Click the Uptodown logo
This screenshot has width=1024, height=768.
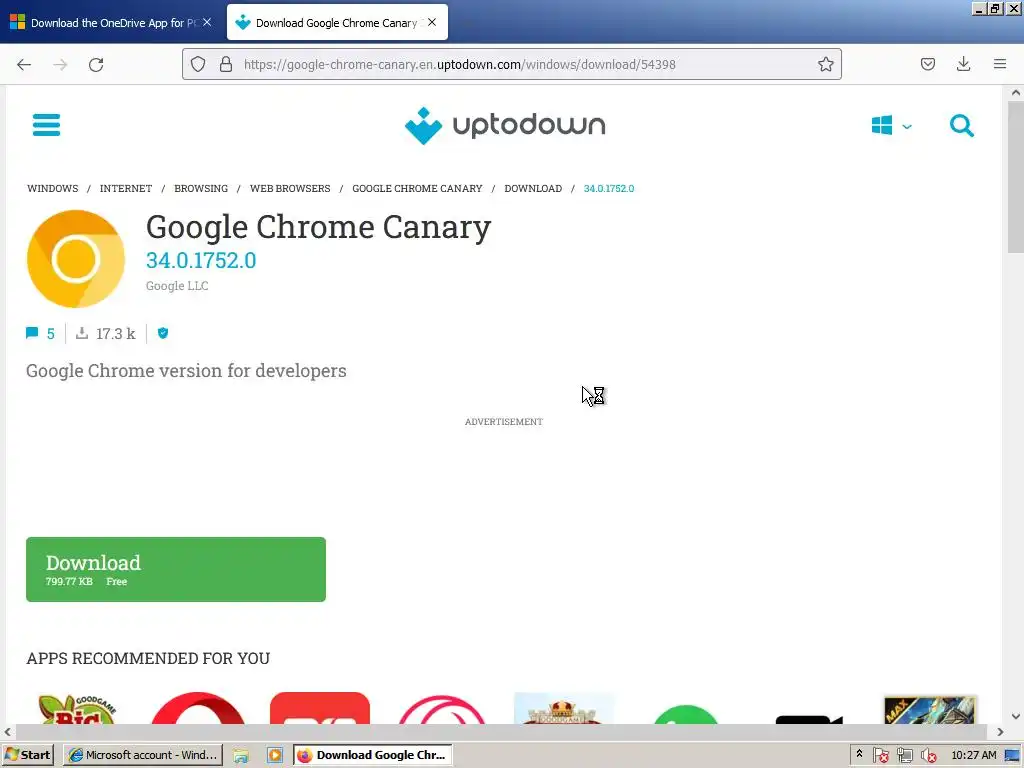pos(505,125)
